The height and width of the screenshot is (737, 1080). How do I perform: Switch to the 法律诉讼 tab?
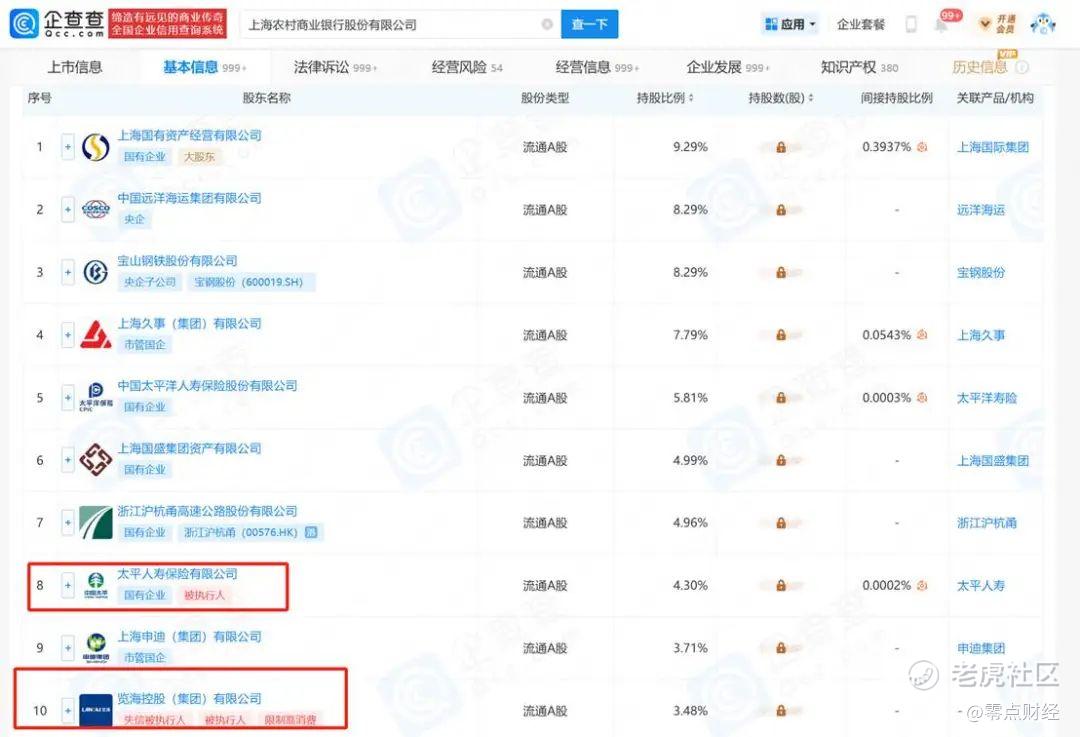pos(335,67)
